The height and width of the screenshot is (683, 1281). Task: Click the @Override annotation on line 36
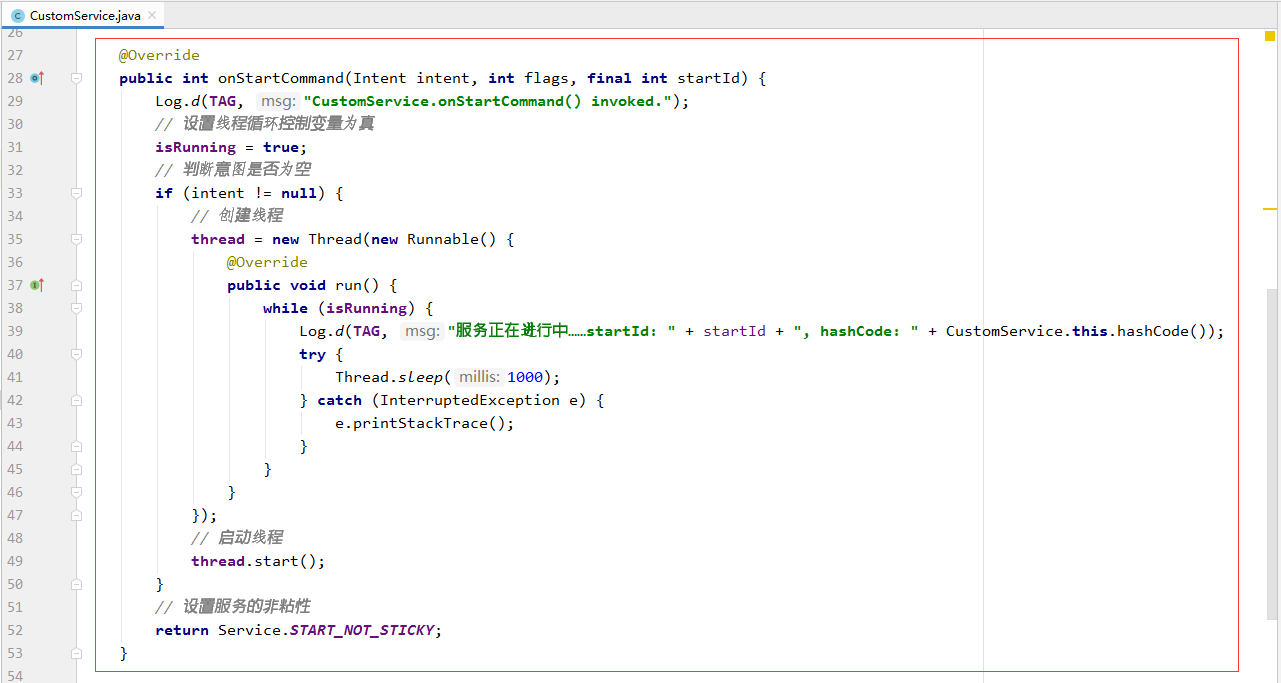click(267, 262)
